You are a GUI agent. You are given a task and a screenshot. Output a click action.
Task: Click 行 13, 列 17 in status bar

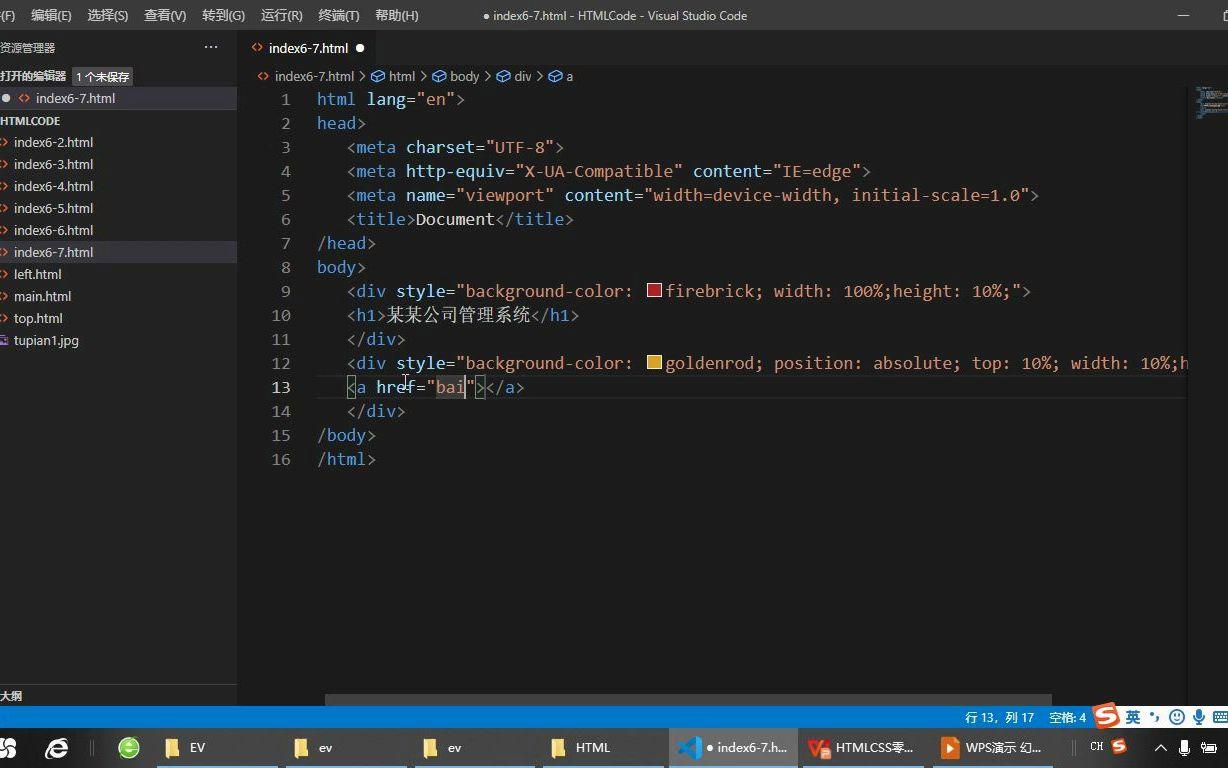tap(999, 717)
